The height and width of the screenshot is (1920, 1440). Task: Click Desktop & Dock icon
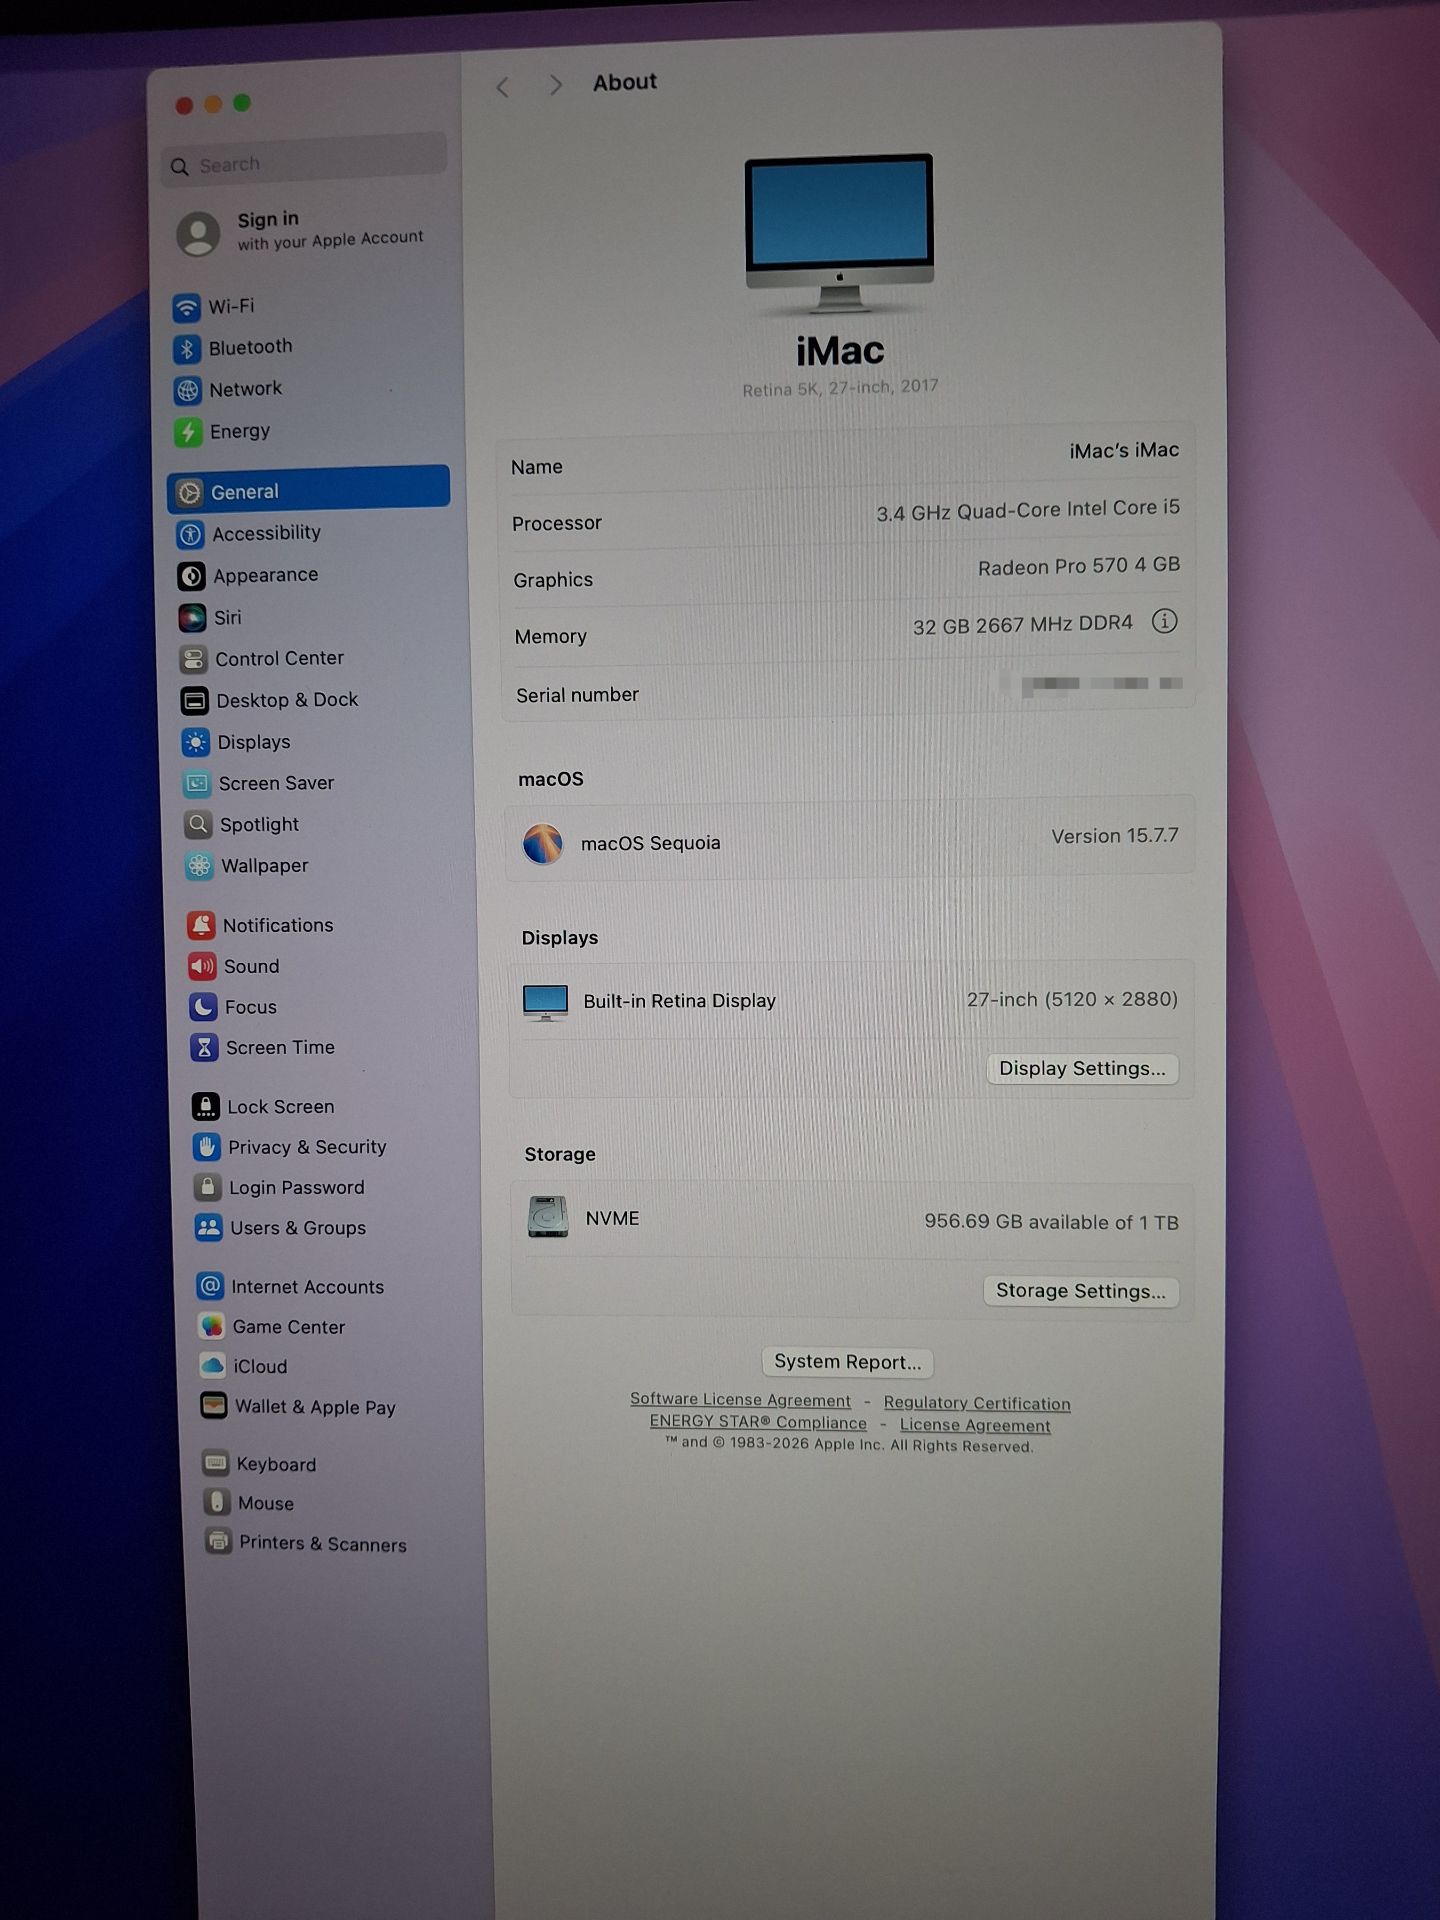[195, 701]
